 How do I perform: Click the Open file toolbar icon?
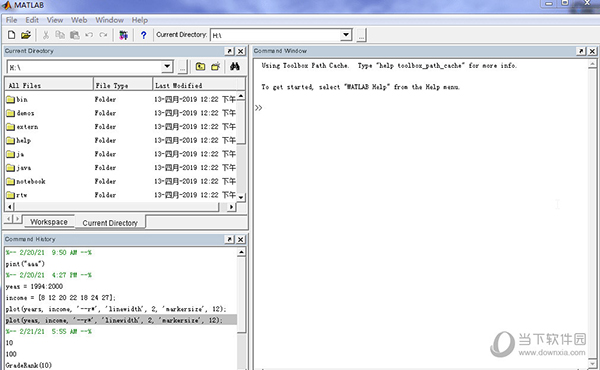pyautogui.click(x=26, y=35)
